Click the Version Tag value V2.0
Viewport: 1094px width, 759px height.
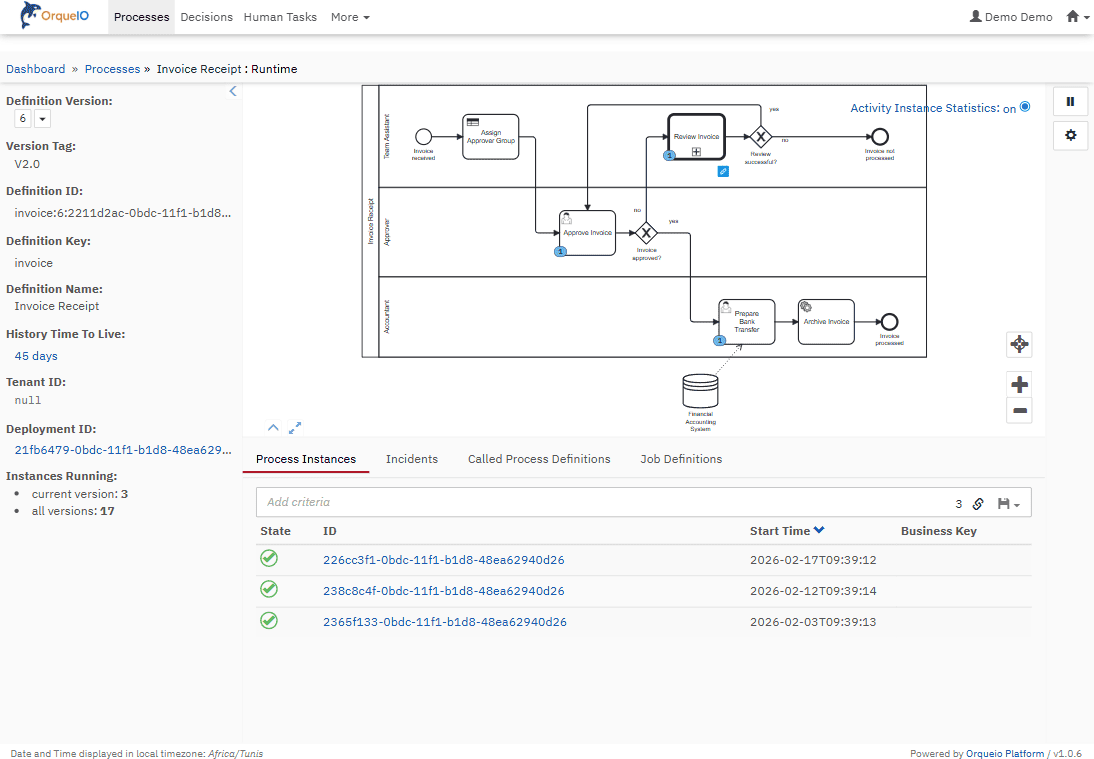coord(27,164)
